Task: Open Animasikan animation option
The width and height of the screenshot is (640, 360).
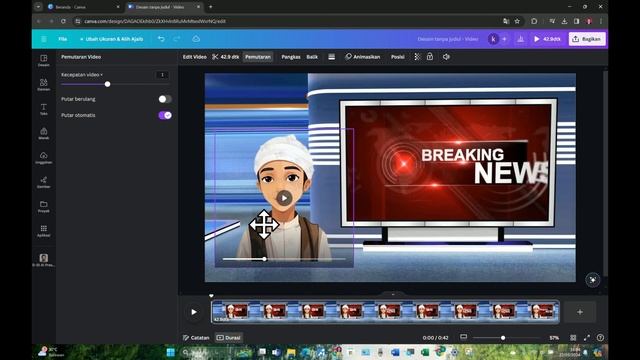Action: (362, 57)
